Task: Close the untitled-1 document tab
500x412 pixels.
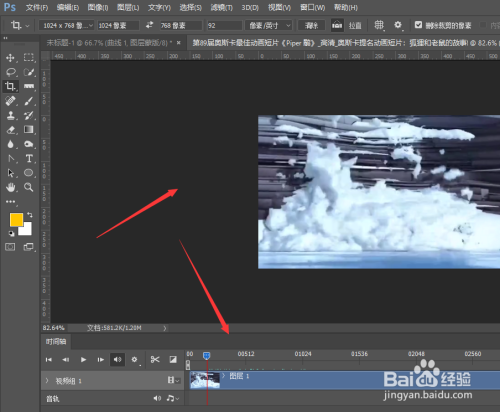Action: (x=179, y=43)
